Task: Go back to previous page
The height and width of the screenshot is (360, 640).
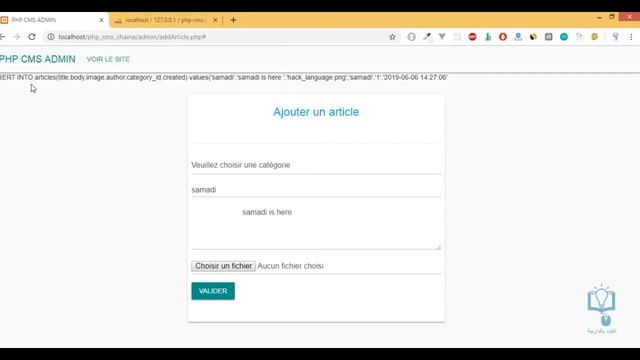Action: [x=2, y=37]
